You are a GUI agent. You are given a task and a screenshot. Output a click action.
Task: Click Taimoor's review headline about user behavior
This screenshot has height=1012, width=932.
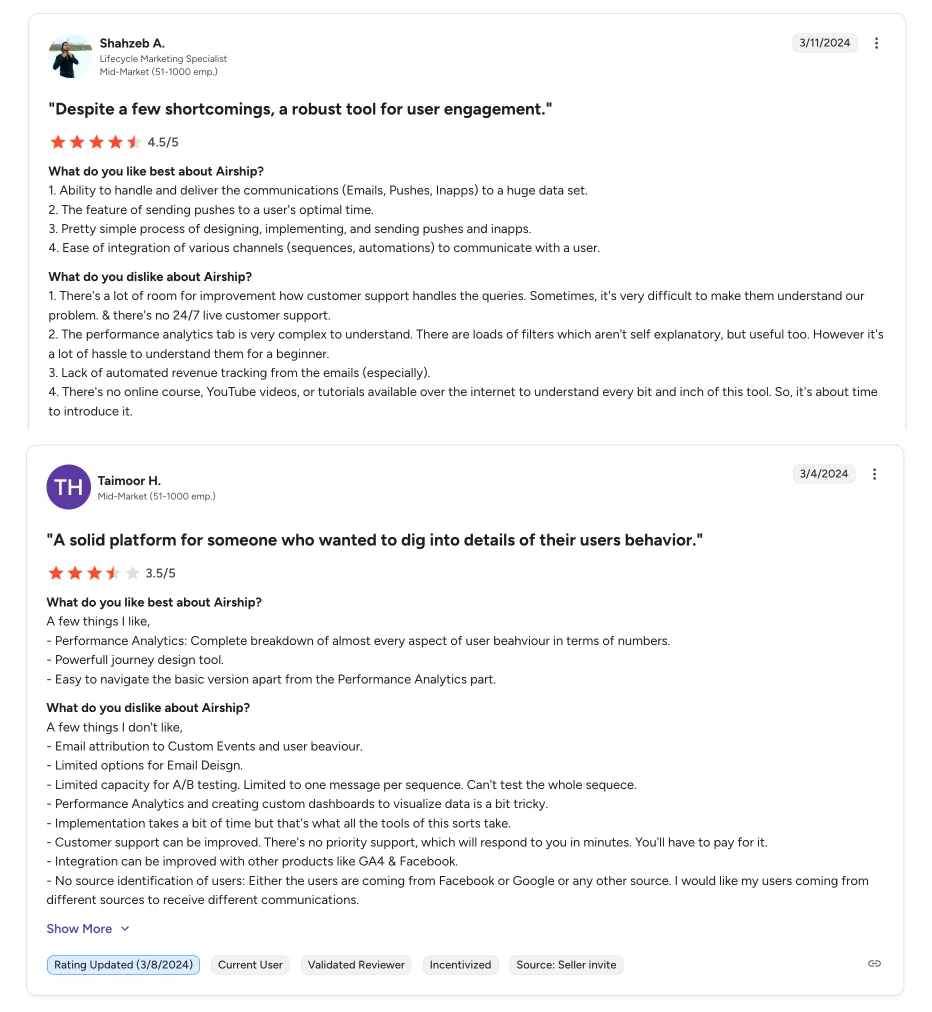pos(375,539)
